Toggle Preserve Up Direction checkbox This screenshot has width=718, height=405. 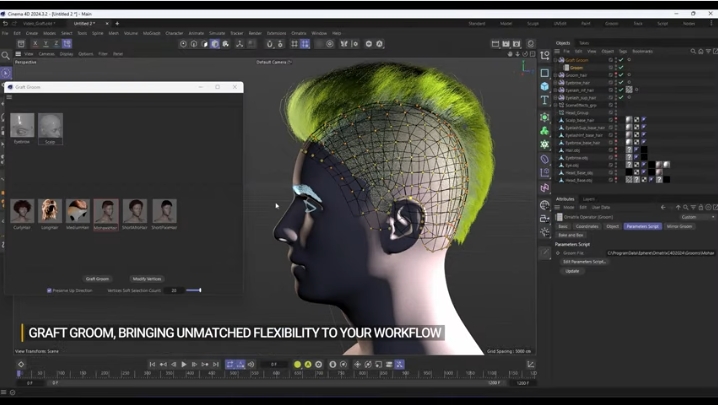pyautogui.click(x=50, y=291)
